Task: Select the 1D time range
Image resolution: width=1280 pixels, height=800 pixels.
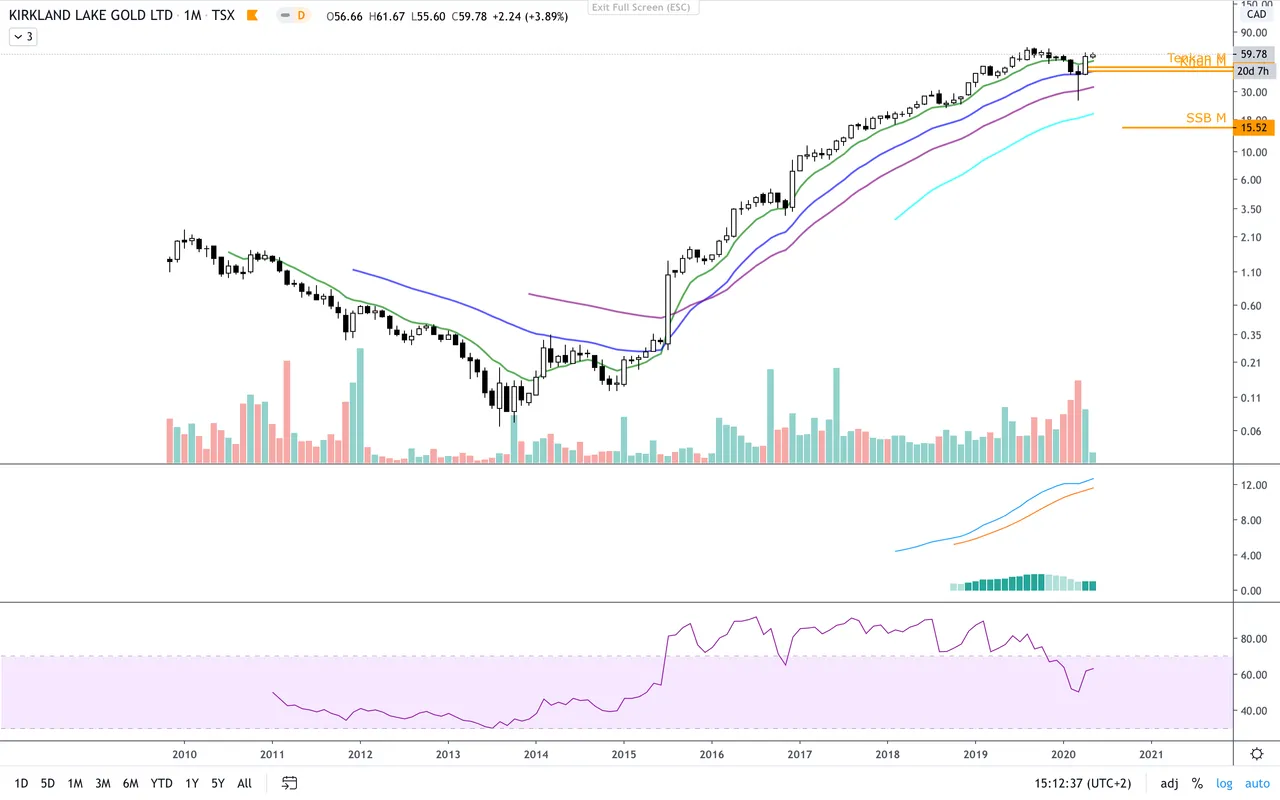Action: click(21, 784)
